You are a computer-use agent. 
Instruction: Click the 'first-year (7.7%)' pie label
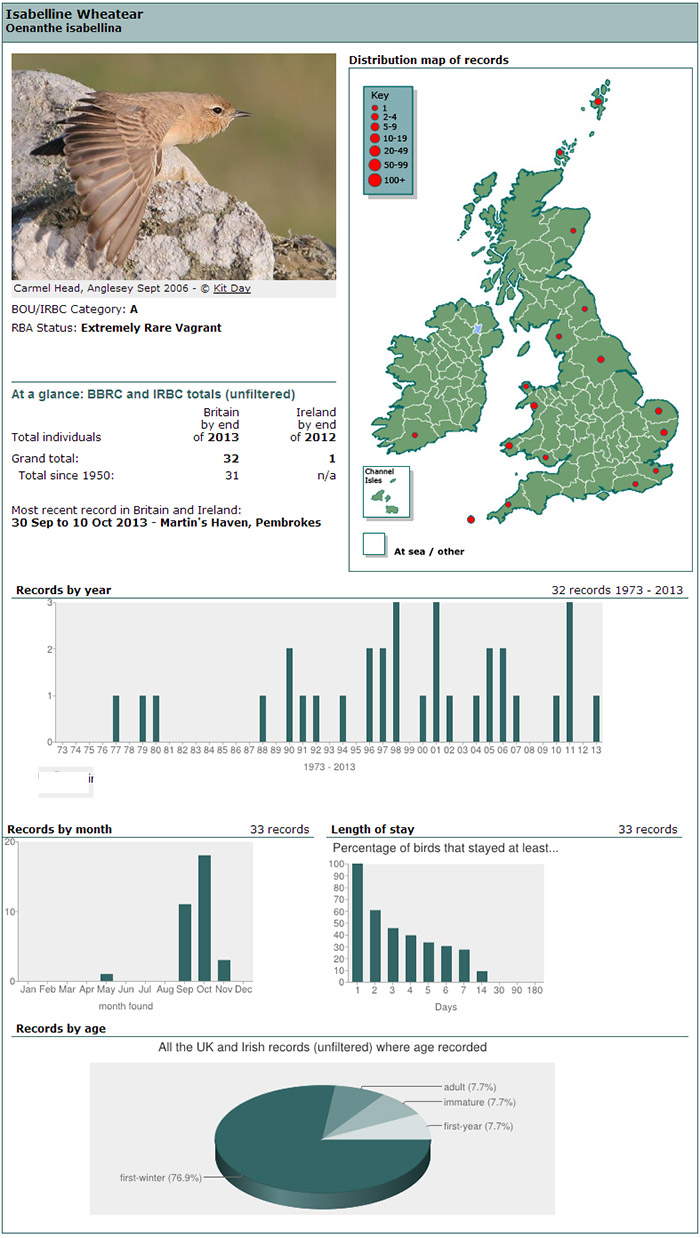click(478, 1125)
